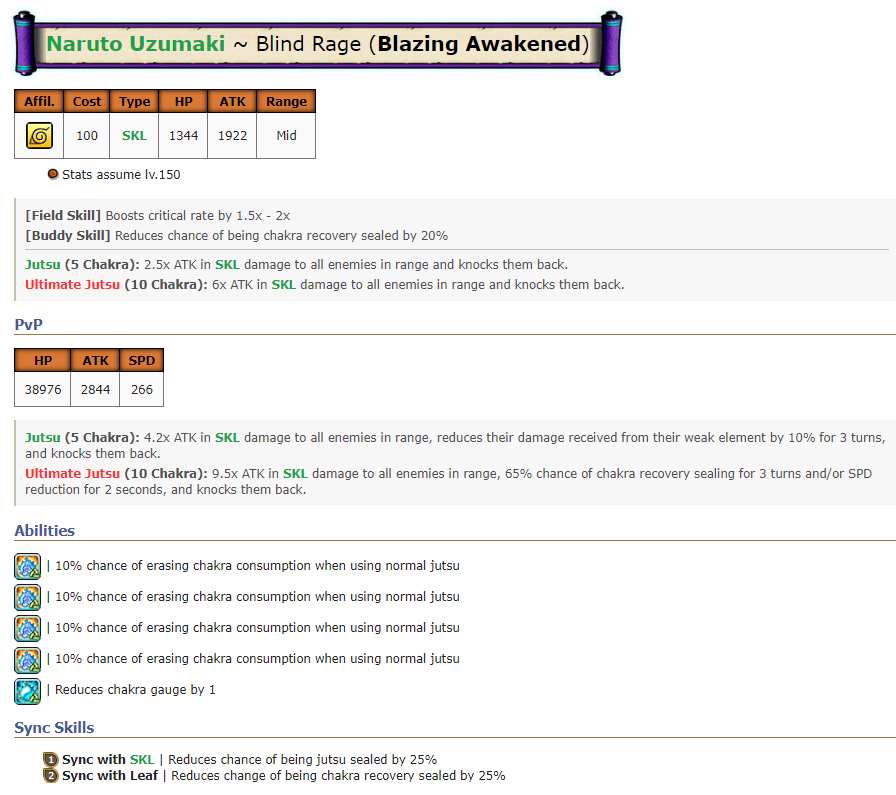Click the PvP section heading
Viewport: 896px width, 795px height.
pos(29,325)
